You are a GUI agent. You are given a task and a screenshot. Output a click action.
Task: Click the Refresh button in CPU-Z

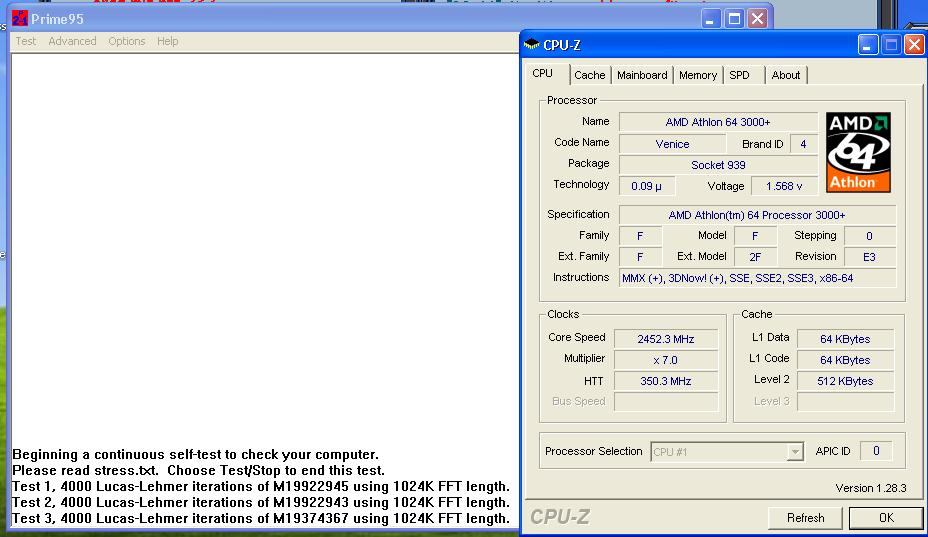(x=805, y=518)
